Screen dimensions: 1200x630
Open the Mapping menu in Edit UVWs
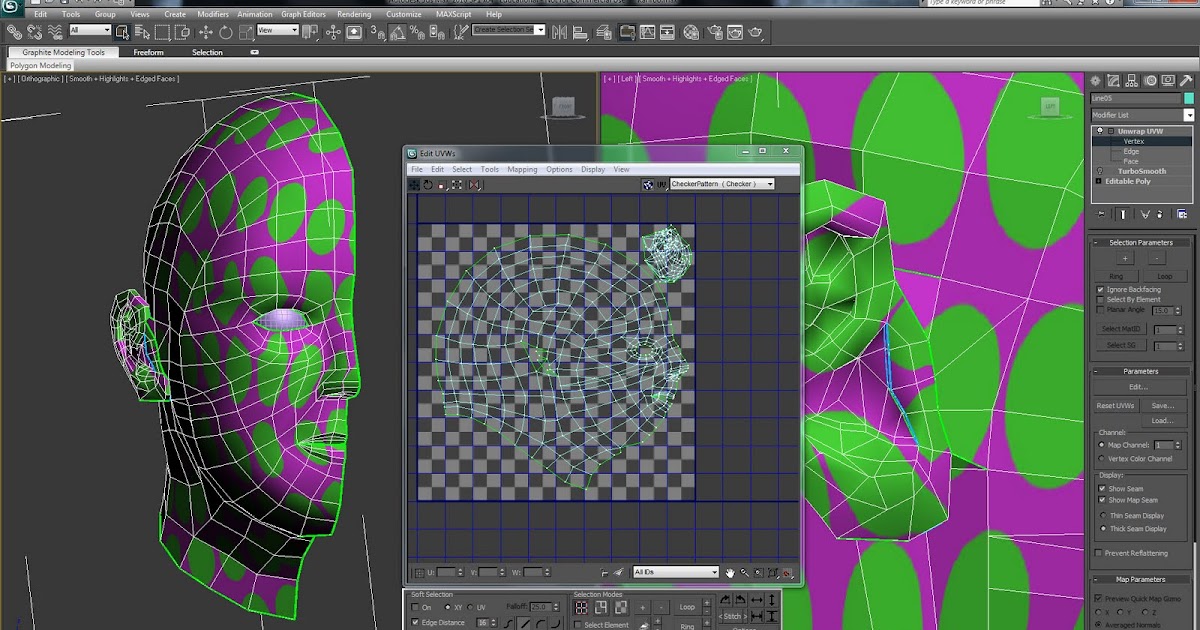pyautogui.click(x=521, y=169)
